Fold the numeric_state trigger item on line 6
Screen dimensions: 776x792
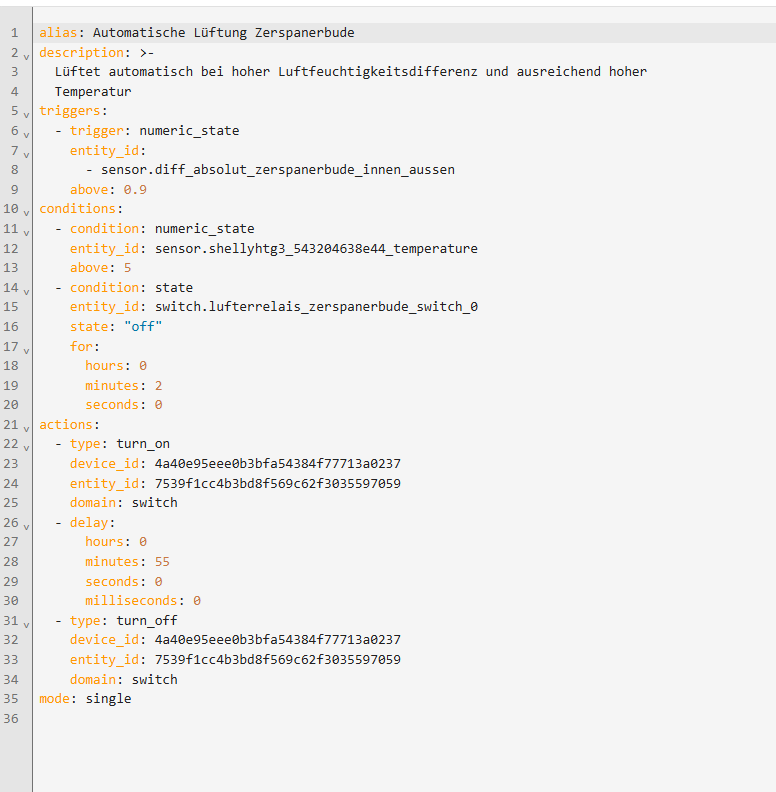coord(26,133)
